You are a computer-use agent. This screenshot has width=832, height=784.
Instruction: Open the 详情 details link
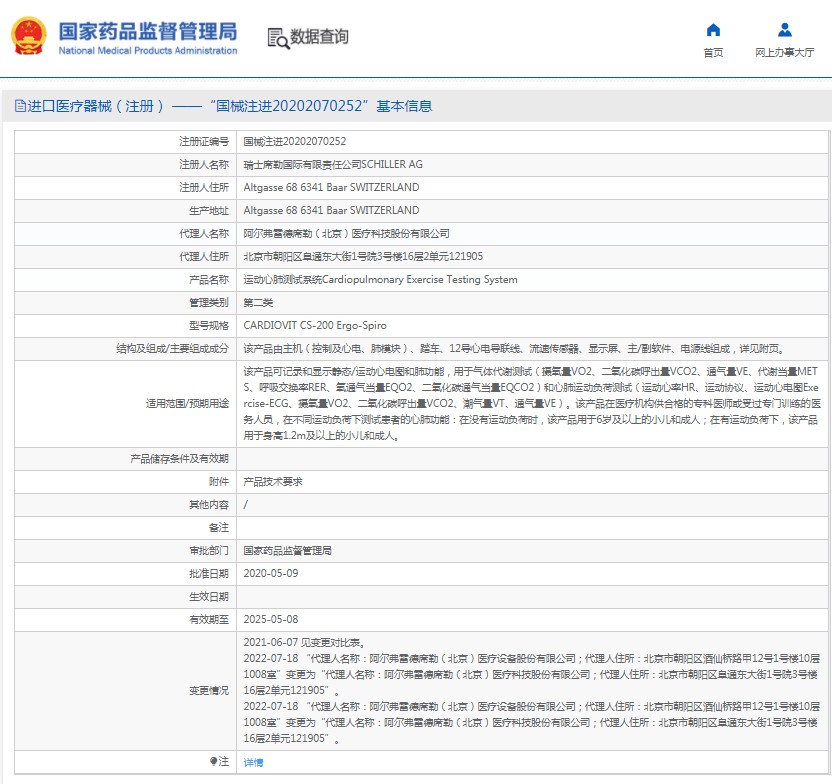(254, 762)
